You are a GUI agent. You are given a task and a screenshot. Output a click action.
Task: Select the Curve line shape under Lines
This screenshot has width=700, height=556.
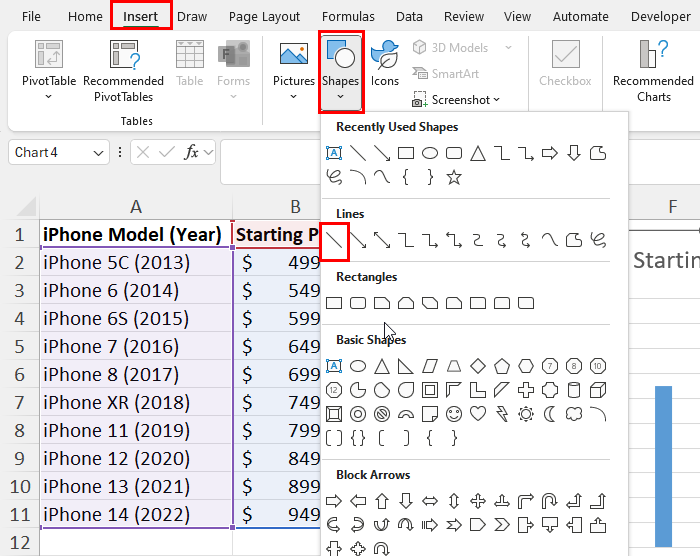coord(550,240)
